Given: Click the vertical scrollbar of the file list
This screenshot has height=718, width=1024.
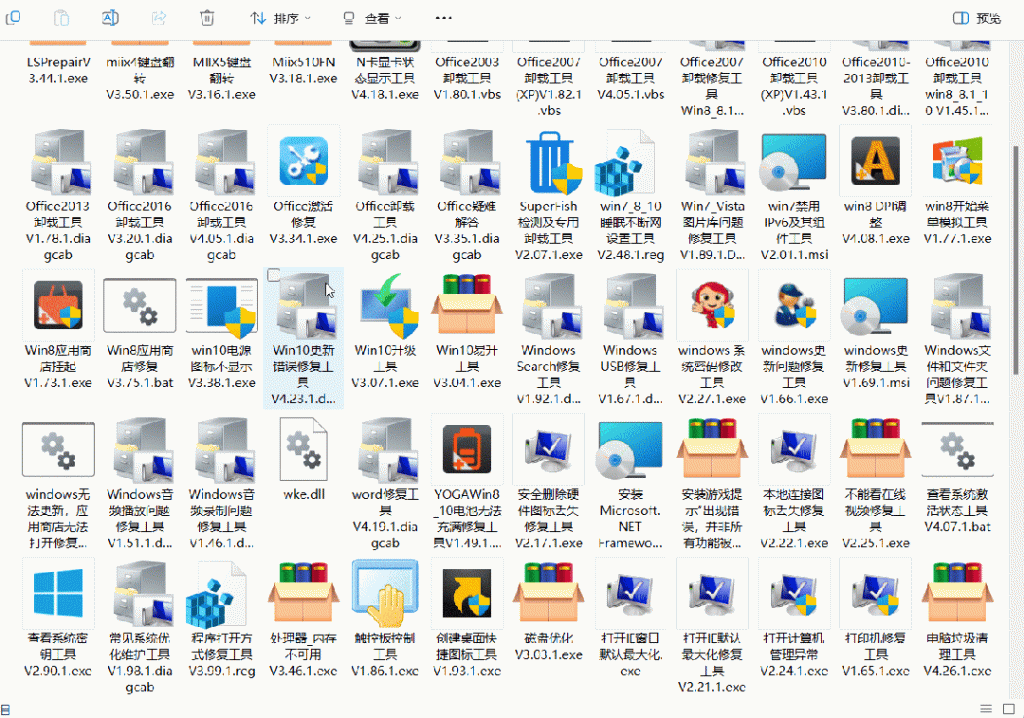Looking at the screenshot, I should click(1016, 261).
